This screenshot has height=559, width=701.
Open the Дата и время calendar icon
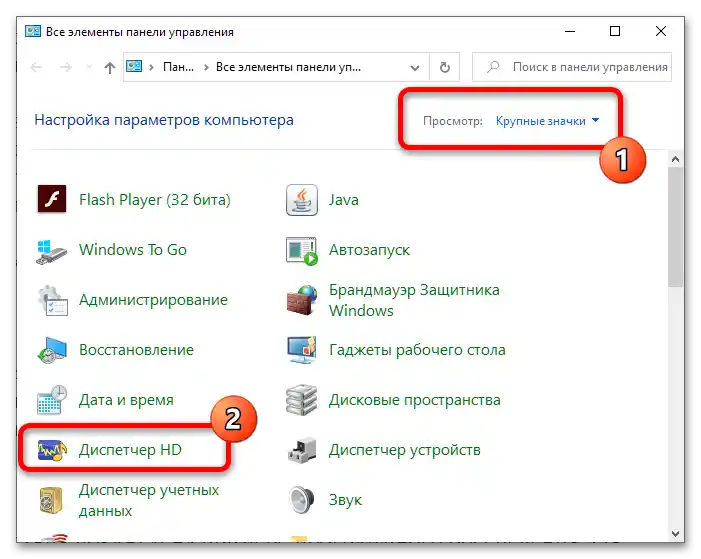click(x=52, y=400)
